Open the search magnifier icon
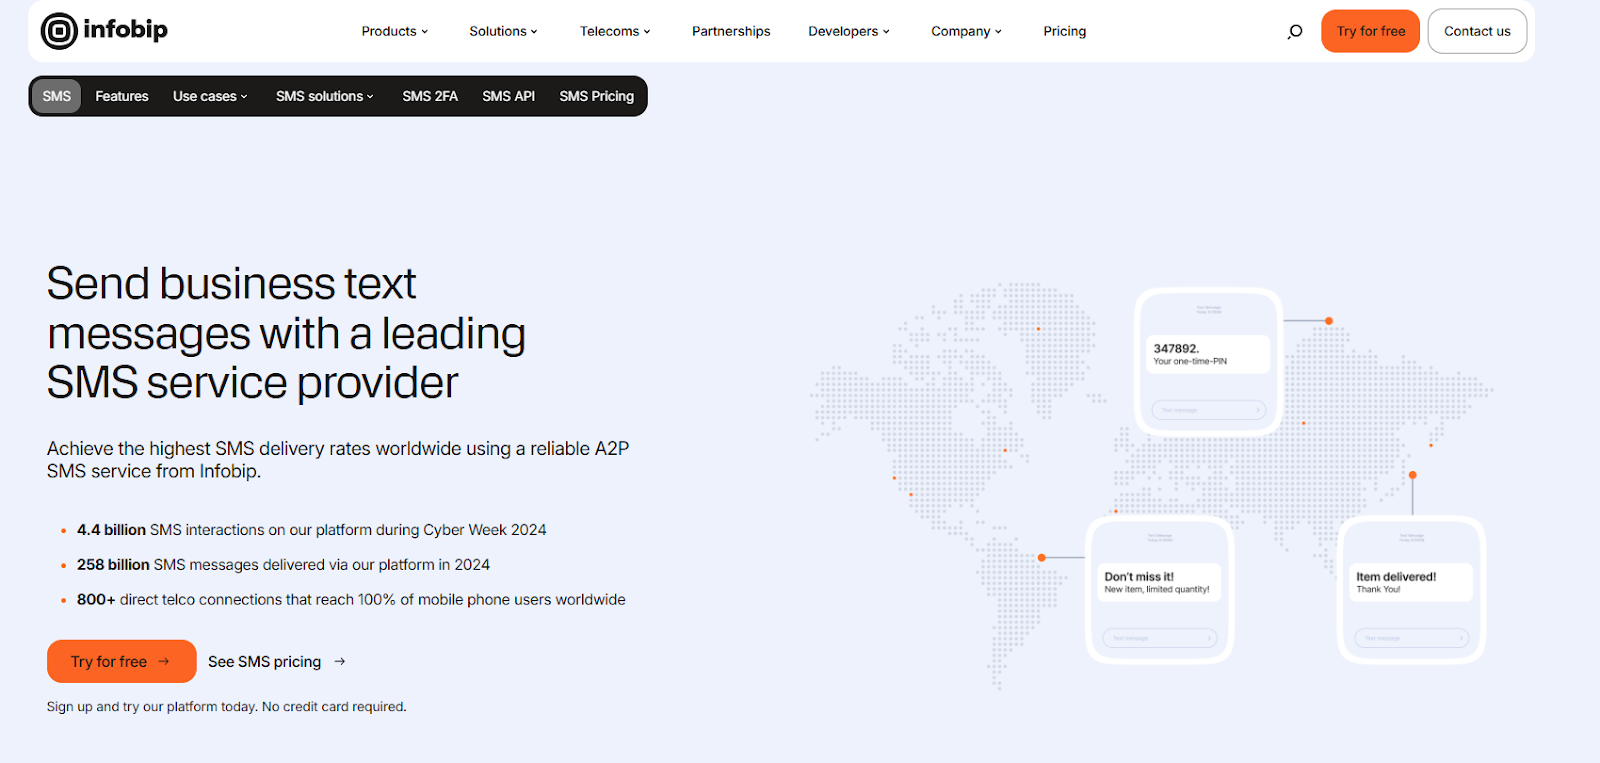 point(1295,31)
